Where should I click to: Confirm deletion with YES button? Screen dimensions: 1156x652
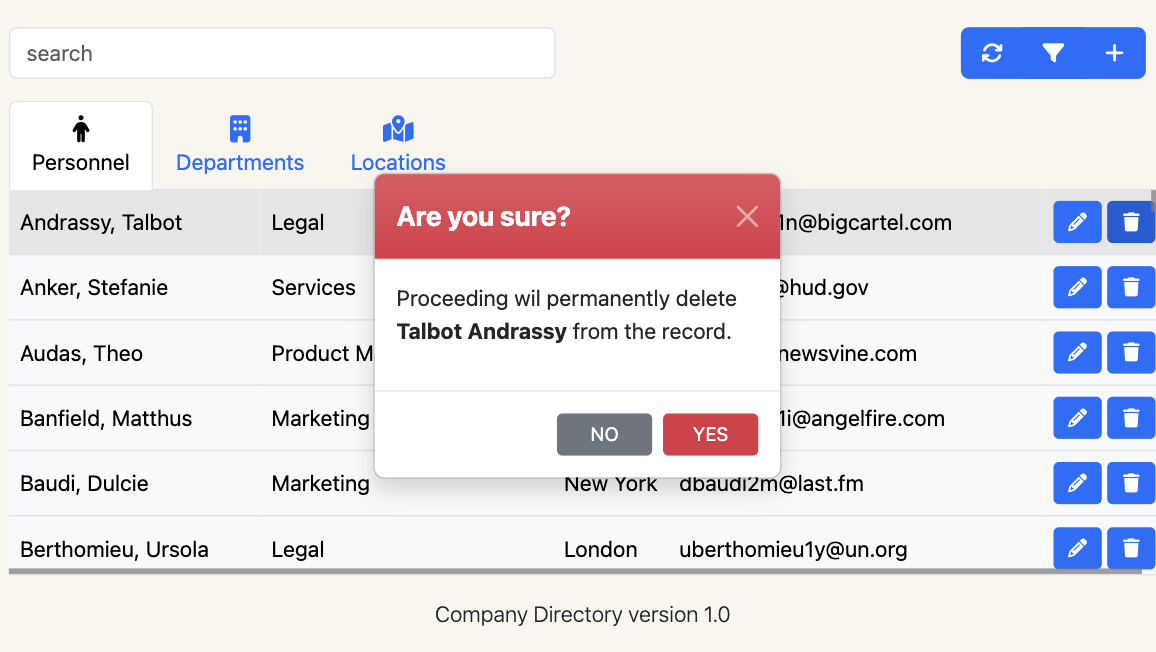[710, 434]
